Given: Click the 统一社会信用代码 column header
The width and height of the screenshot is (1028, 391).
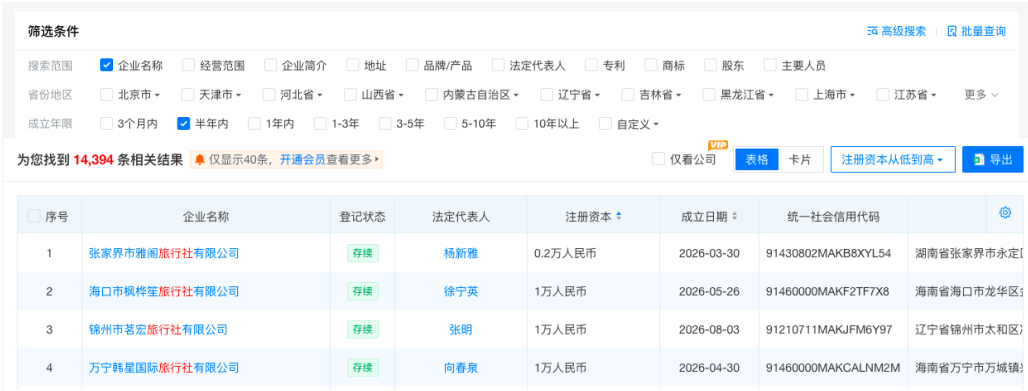Looking at the screenshot, I should point(833,216).
